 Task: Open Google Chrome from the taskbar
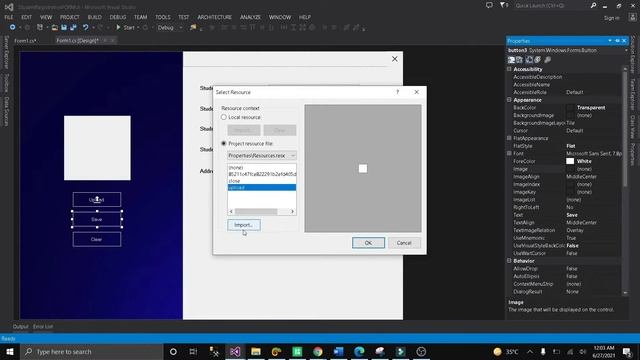point(318,351)
